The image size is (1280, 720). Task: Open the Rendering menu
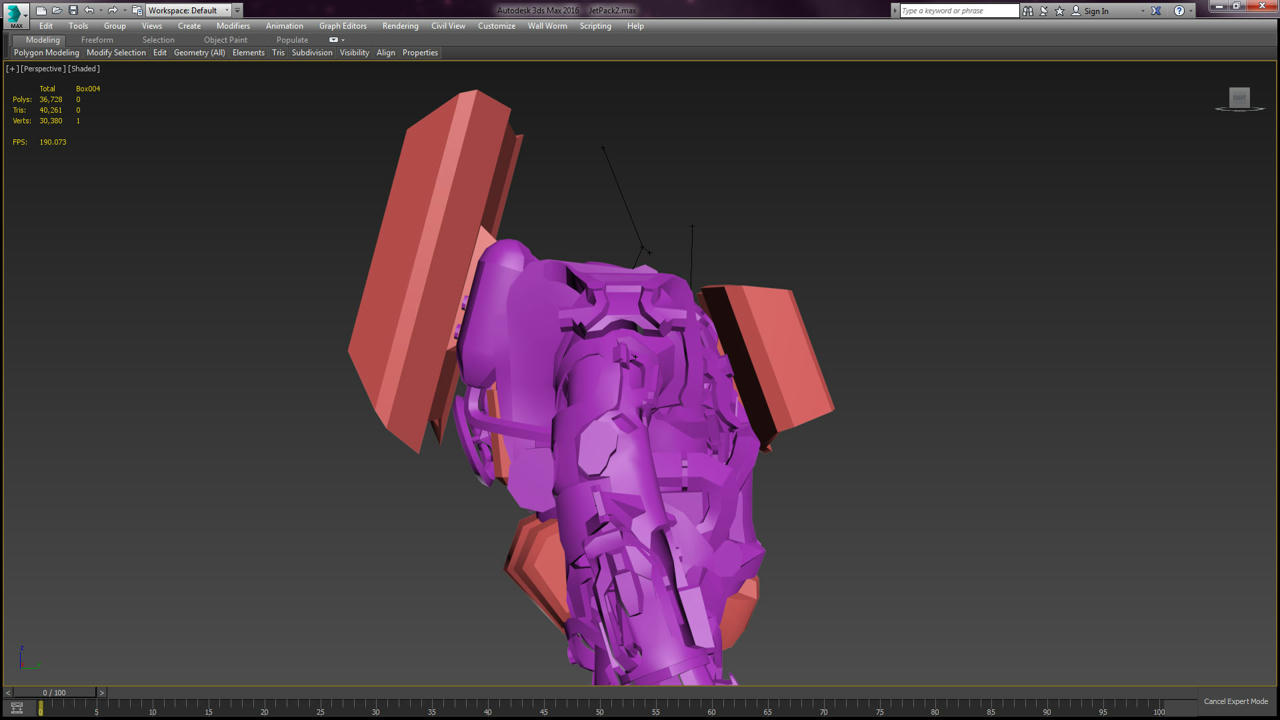400,26
